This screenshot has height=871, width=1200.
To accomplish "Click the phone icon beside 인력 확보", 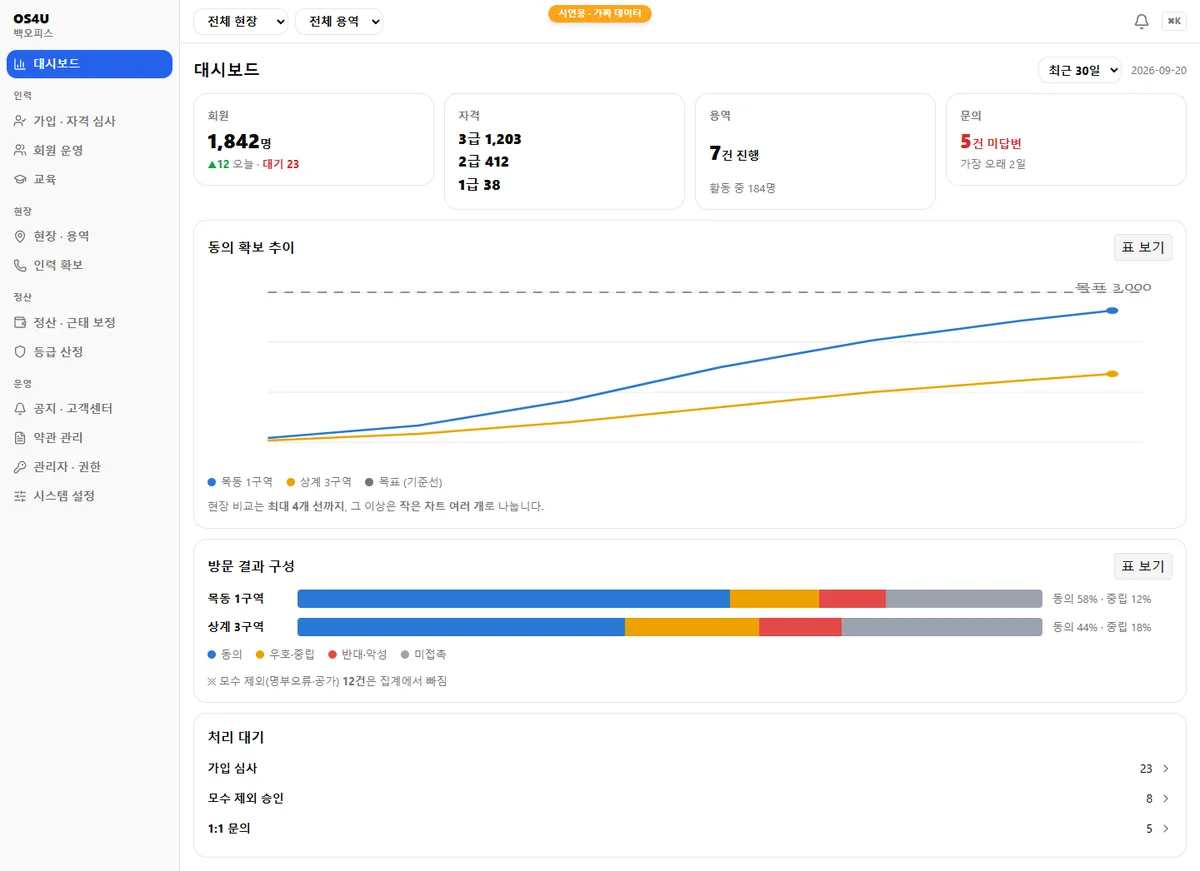I will click(20, 265).
